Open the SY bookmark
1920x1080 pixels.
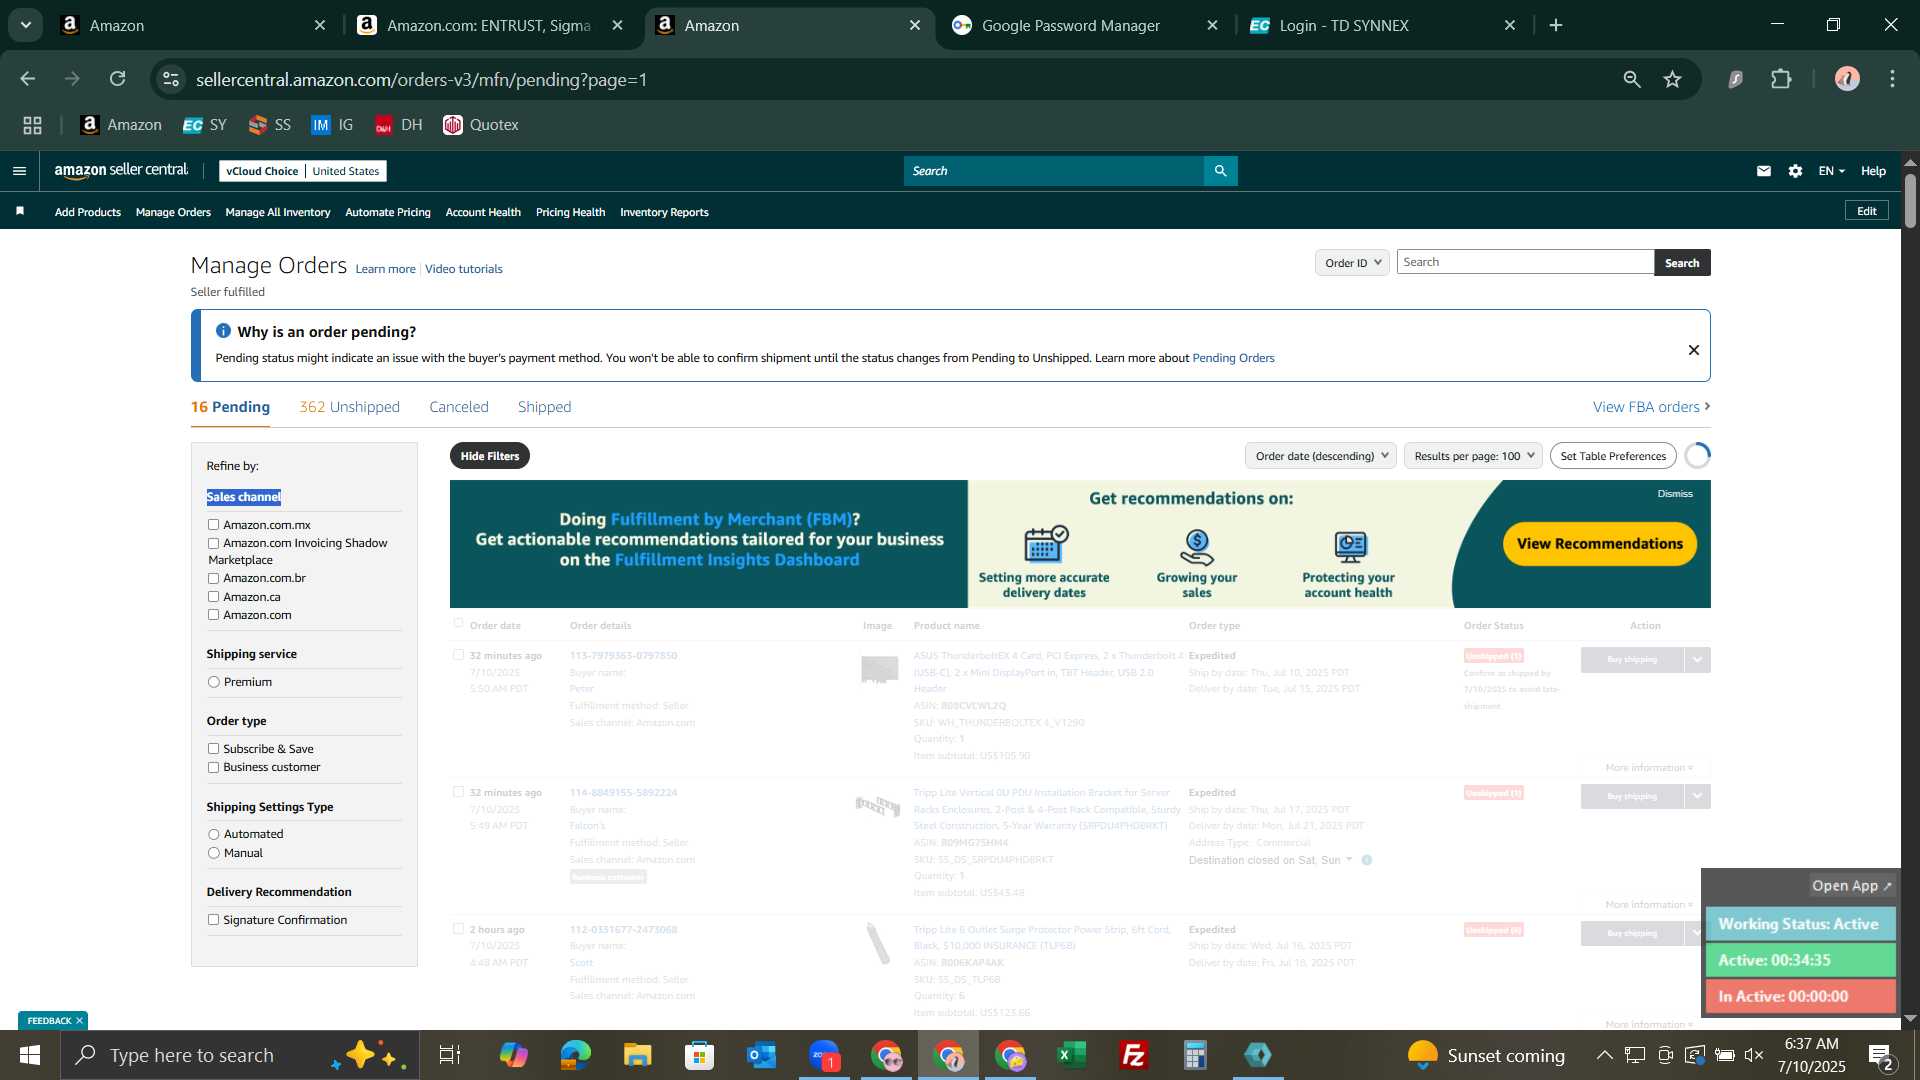205,125
